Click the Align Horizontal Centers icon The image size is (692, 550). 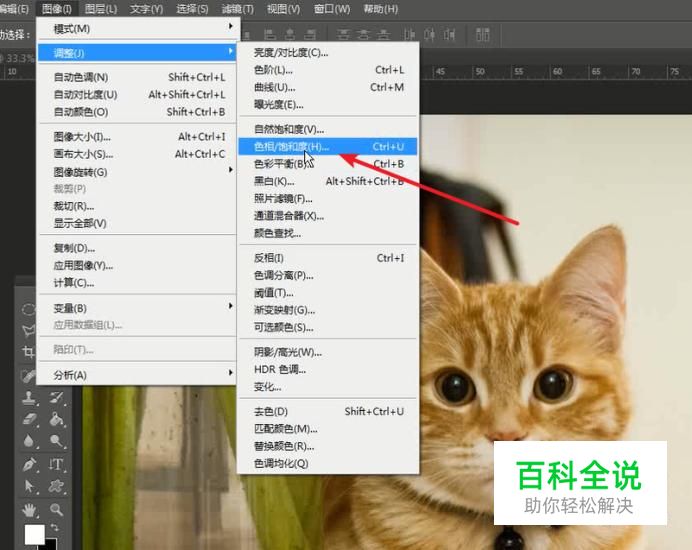pyautogui.click(x=290, y=34)
